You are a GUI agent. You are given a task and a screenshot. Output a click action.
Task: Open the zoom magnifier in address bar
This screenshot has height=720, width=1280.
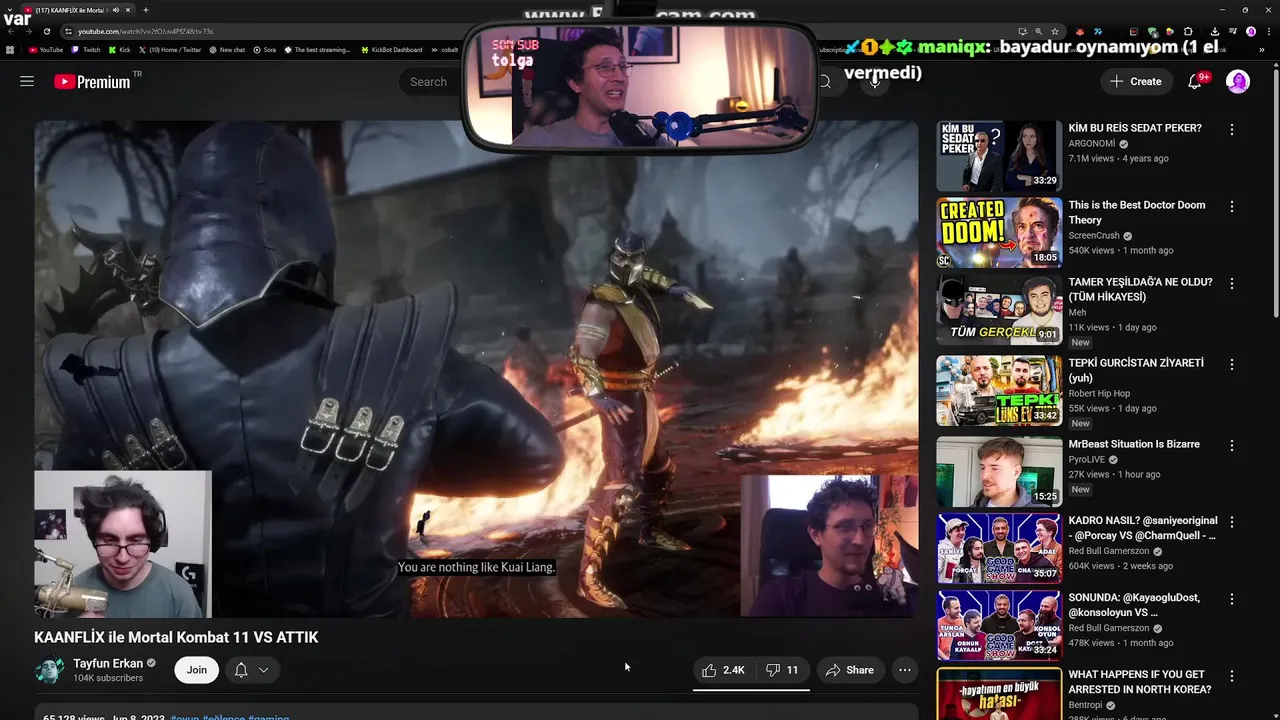[x=1039, y=31]
